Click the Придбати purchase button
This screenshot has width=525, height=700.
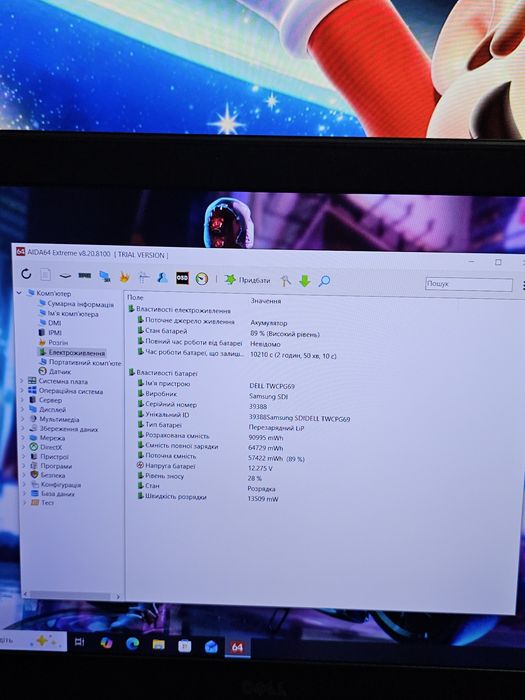click(247, 280)
